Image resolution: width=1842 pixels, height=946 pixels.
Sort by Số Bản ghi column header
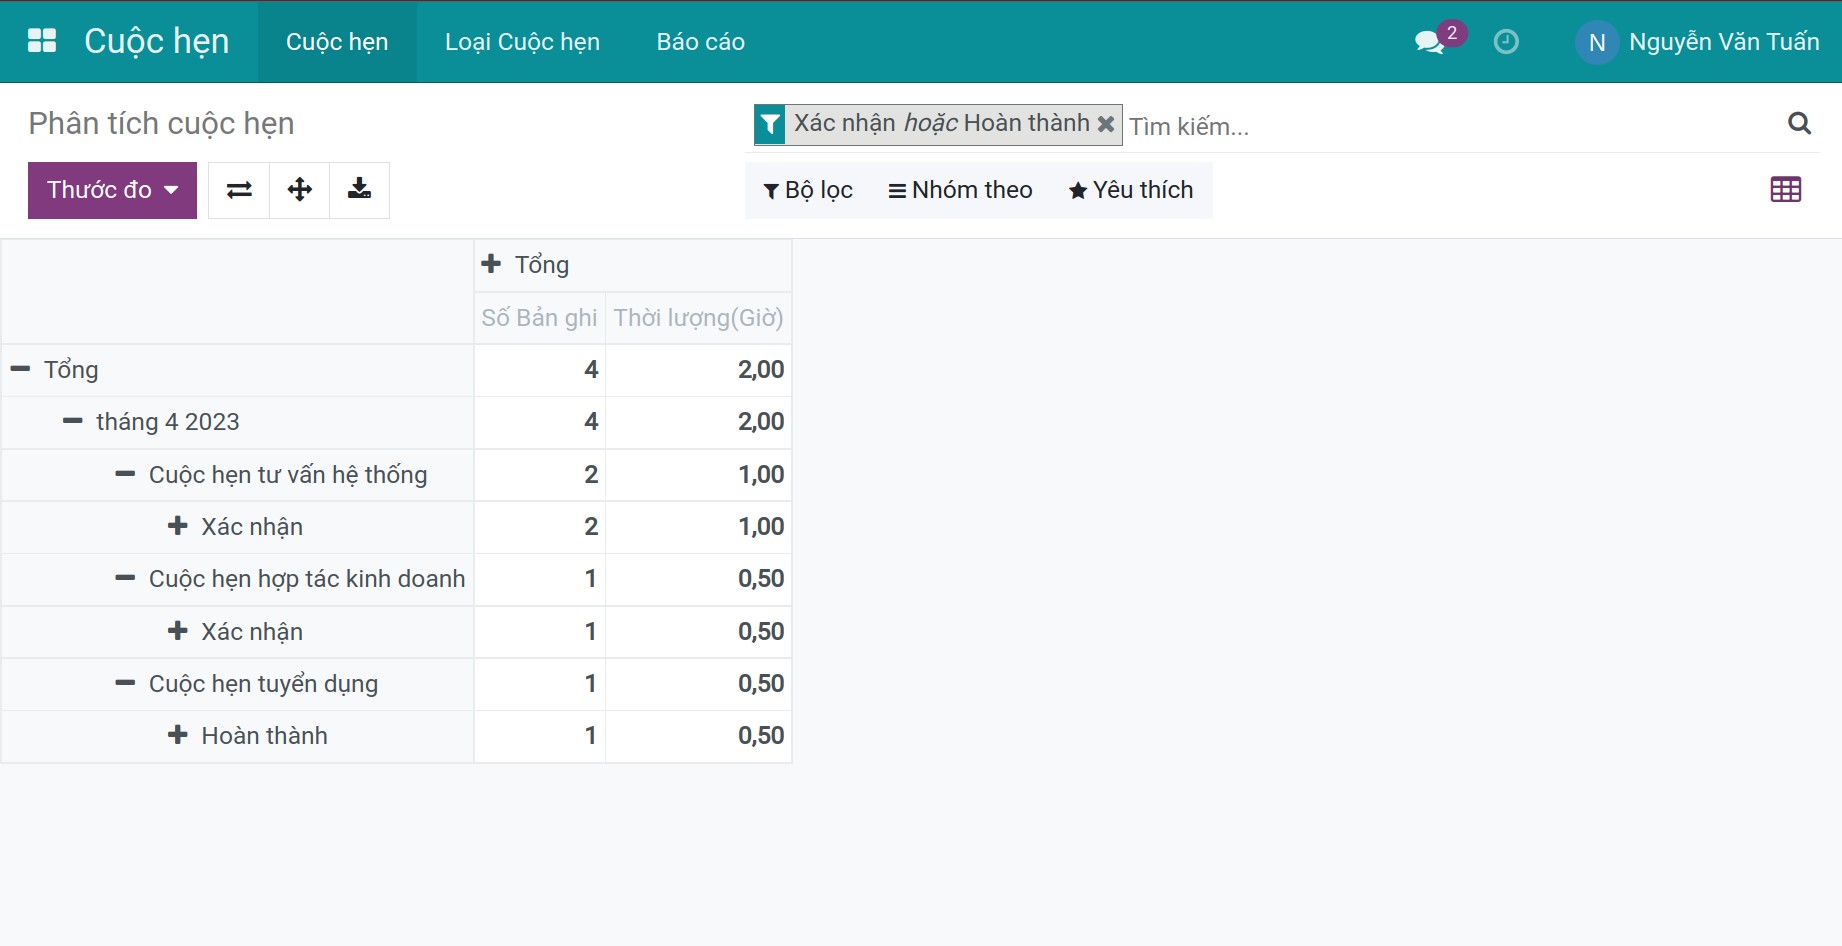coord(539,318)
